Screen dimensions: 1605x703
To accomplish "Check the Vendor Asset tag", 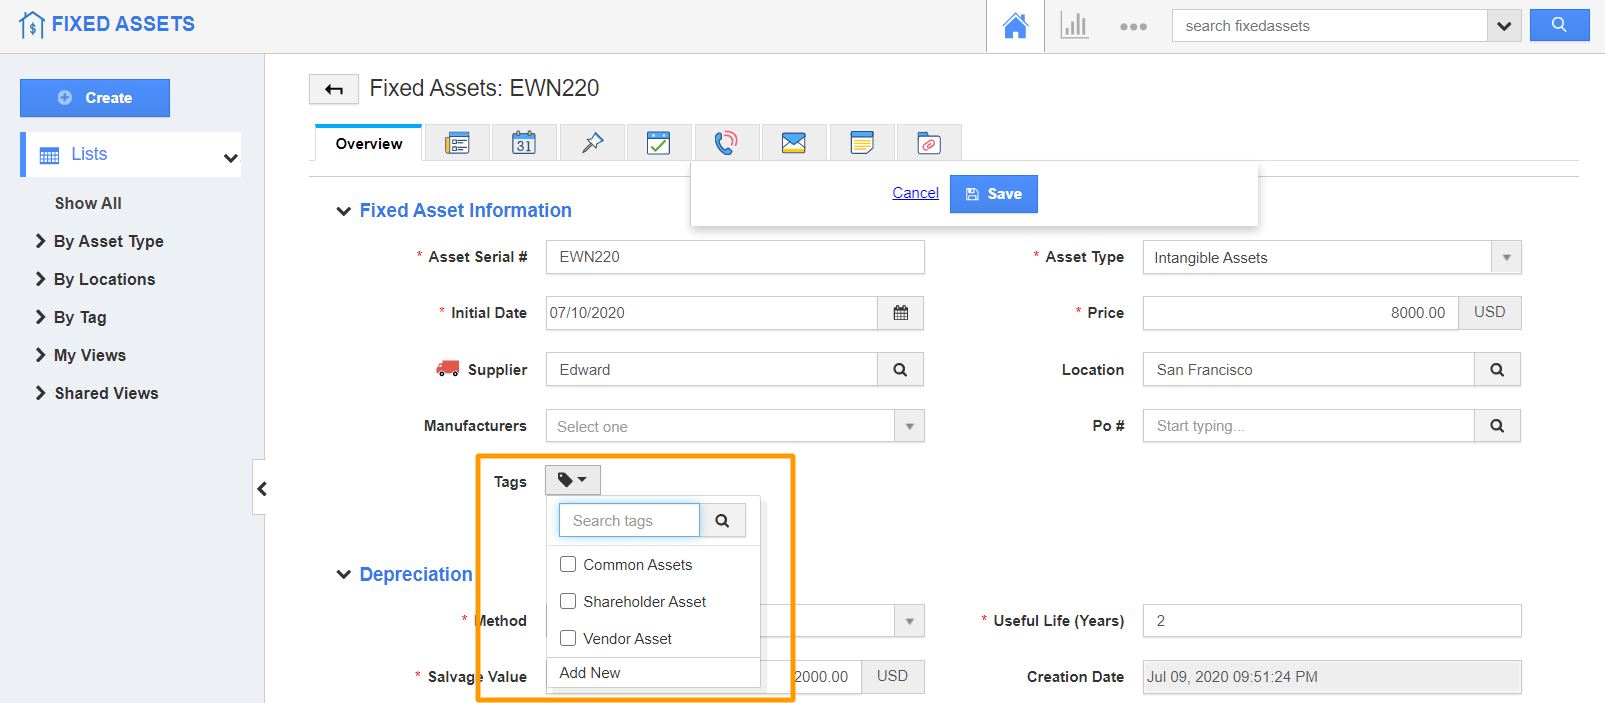I will click(568, 638).
